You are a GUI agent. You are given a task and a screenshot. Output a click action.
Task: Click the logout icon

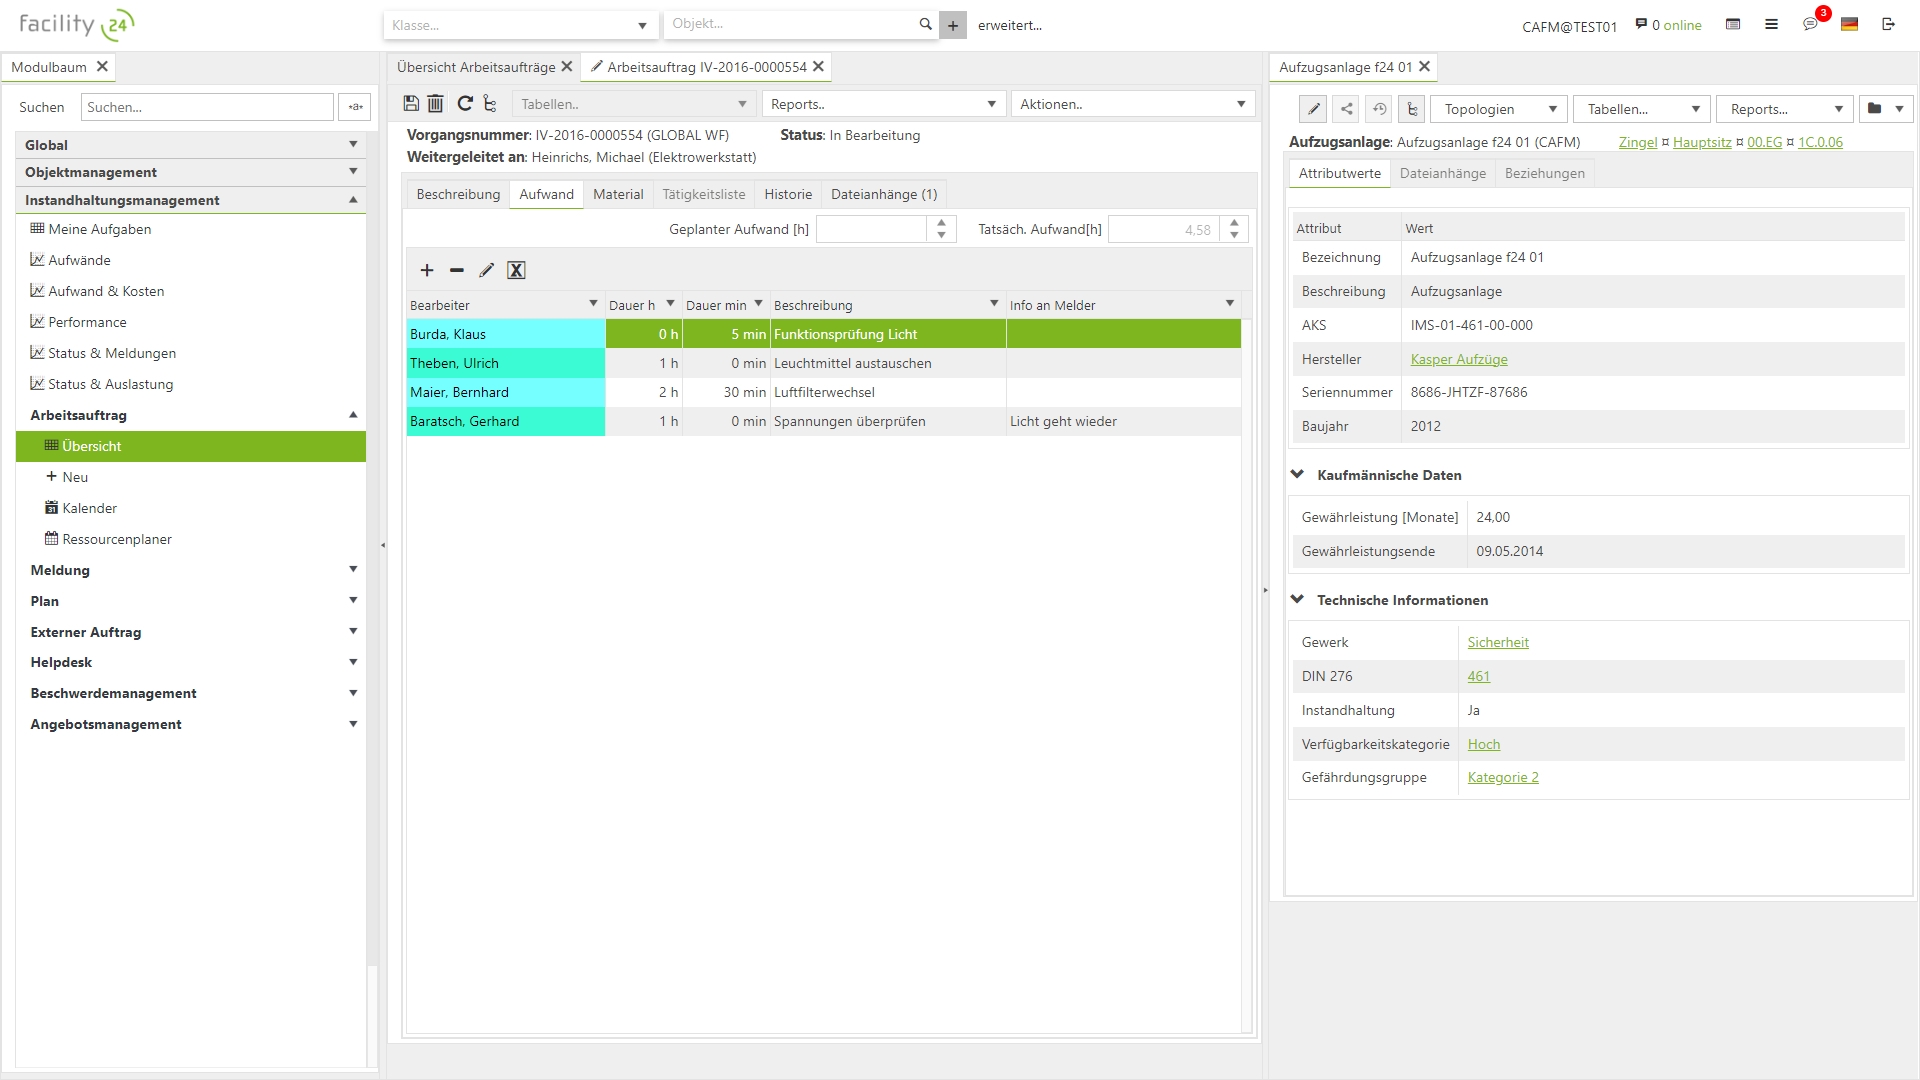(1888, 24)
